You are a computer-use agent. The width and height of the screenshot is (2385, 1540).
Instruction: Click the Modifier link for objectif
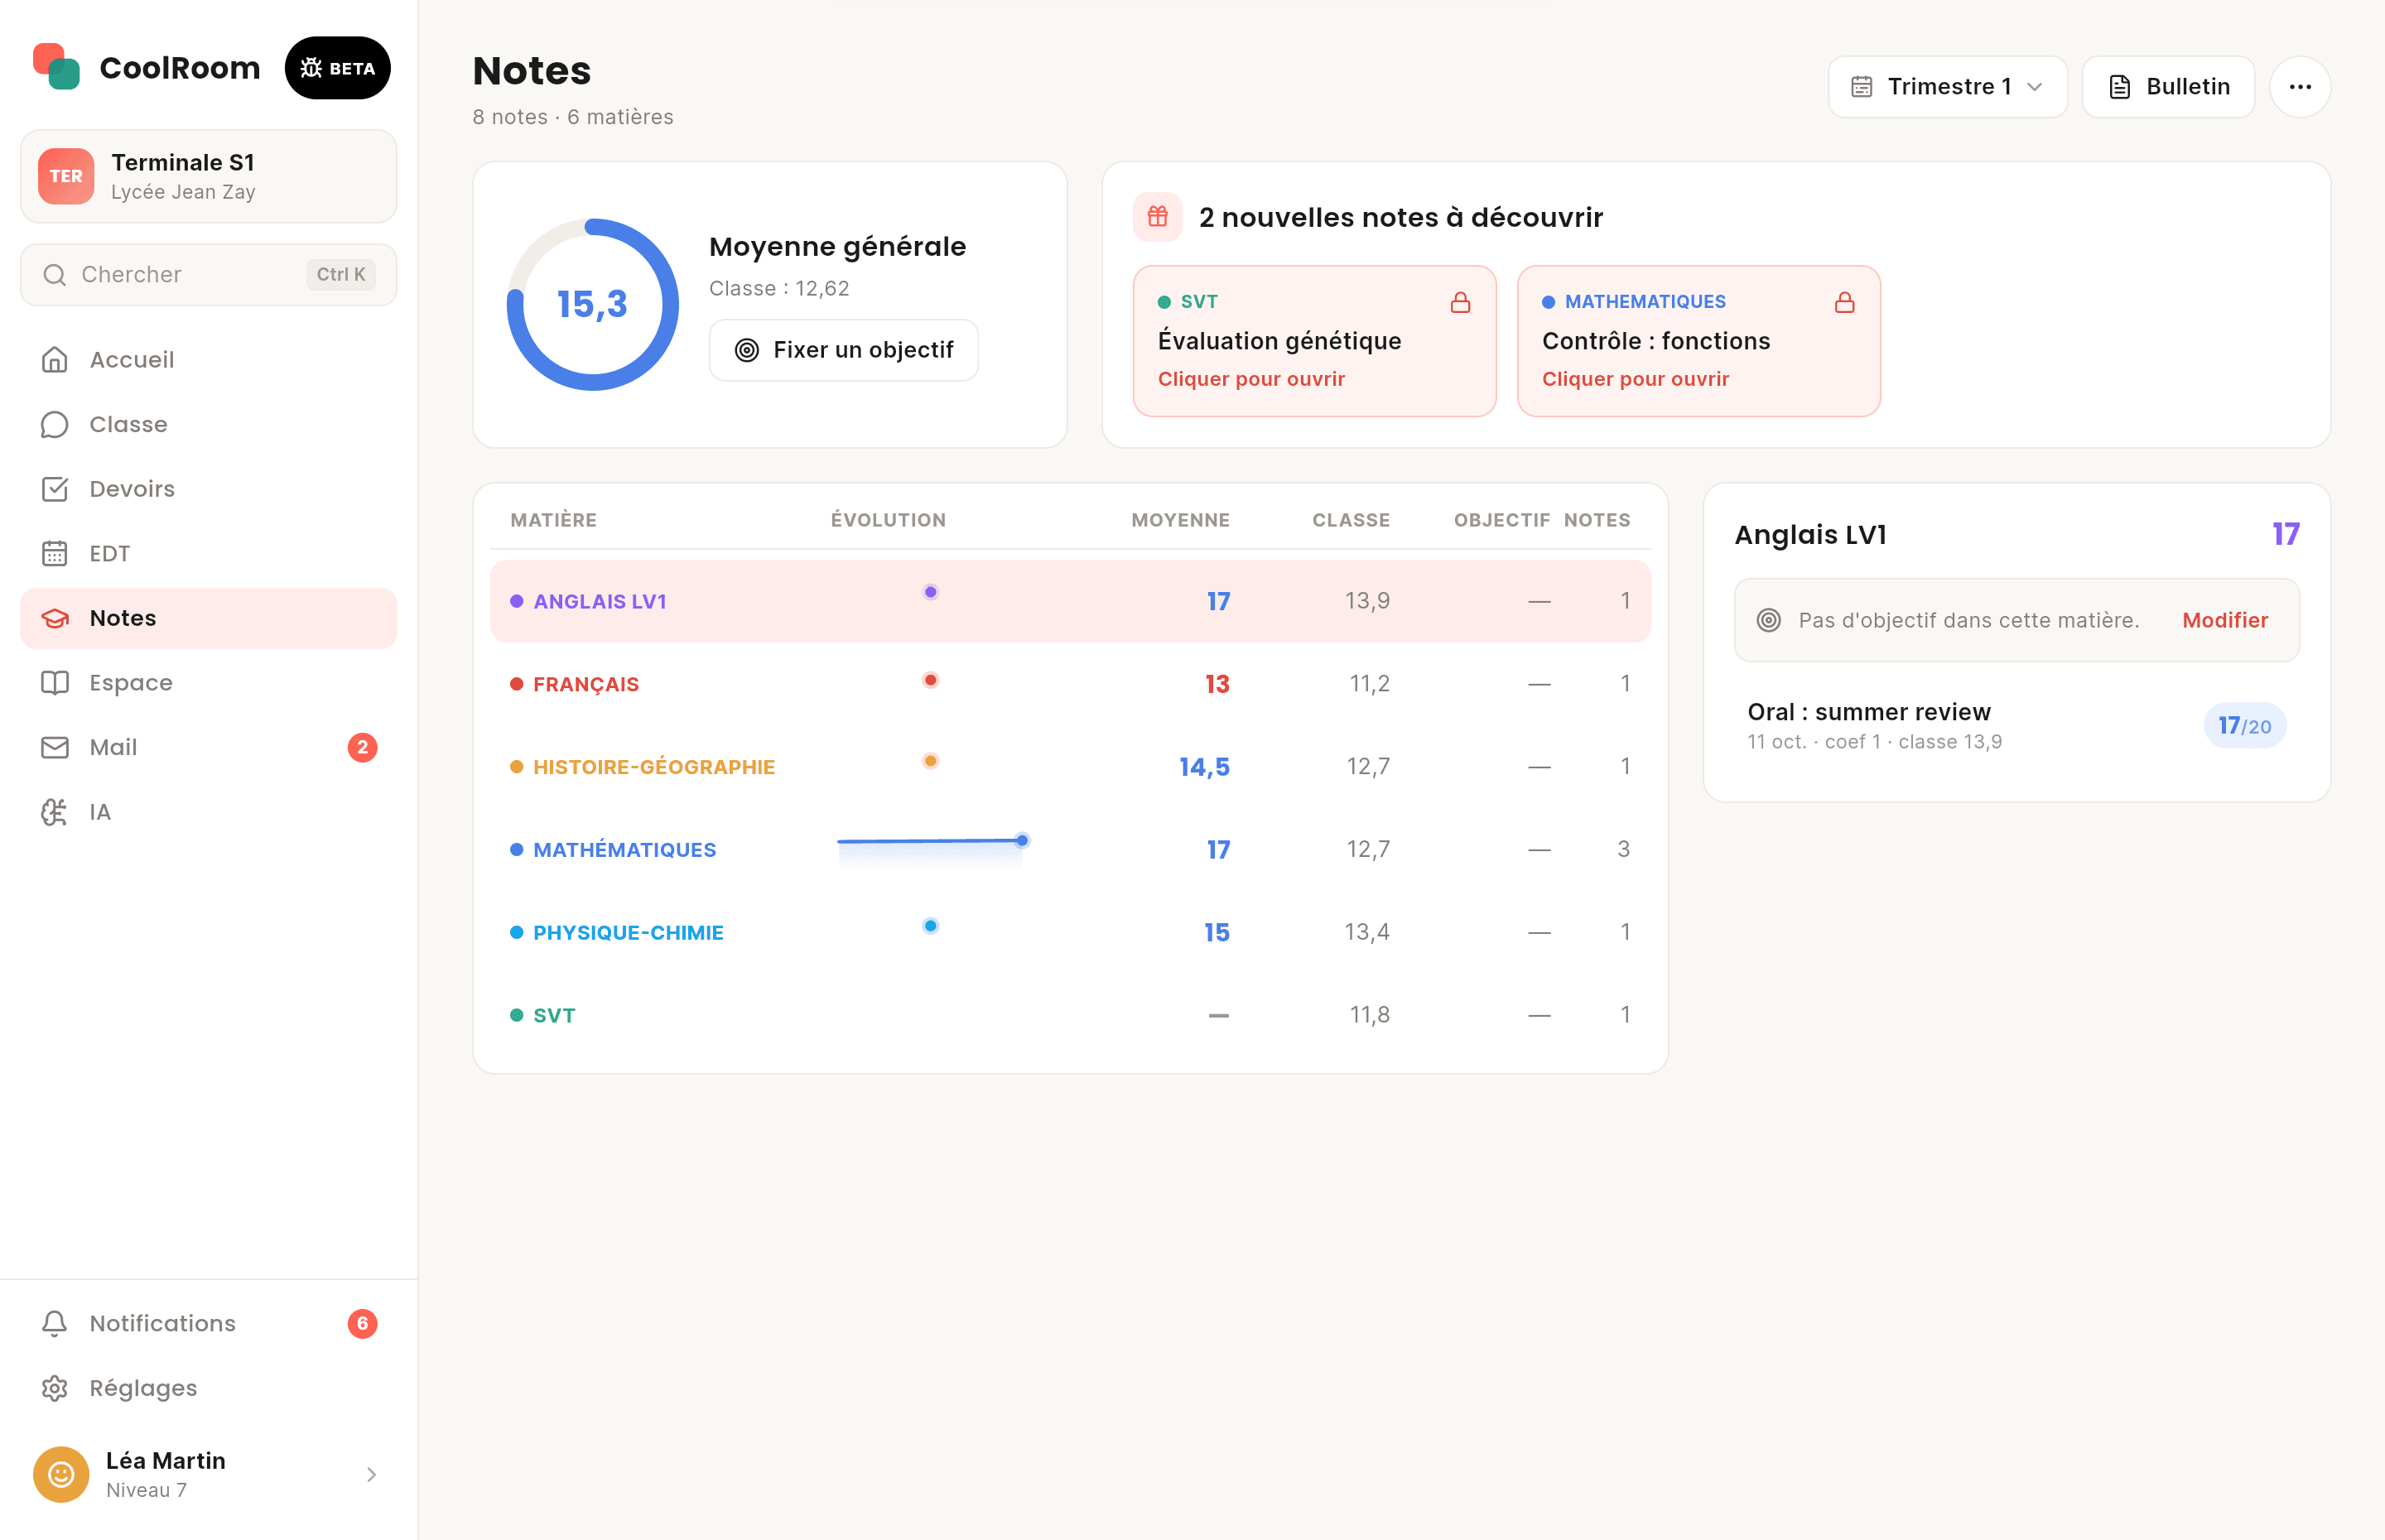coord(2225,620)
